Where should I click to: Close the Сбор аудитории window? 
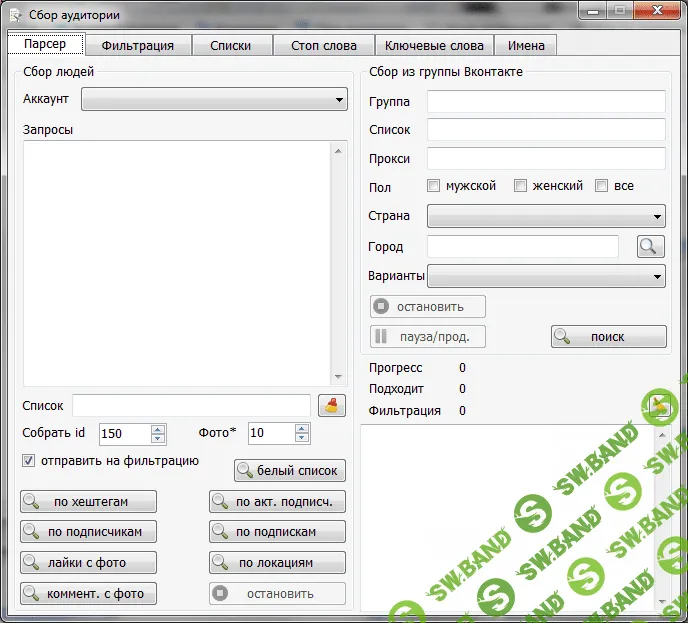657,11
